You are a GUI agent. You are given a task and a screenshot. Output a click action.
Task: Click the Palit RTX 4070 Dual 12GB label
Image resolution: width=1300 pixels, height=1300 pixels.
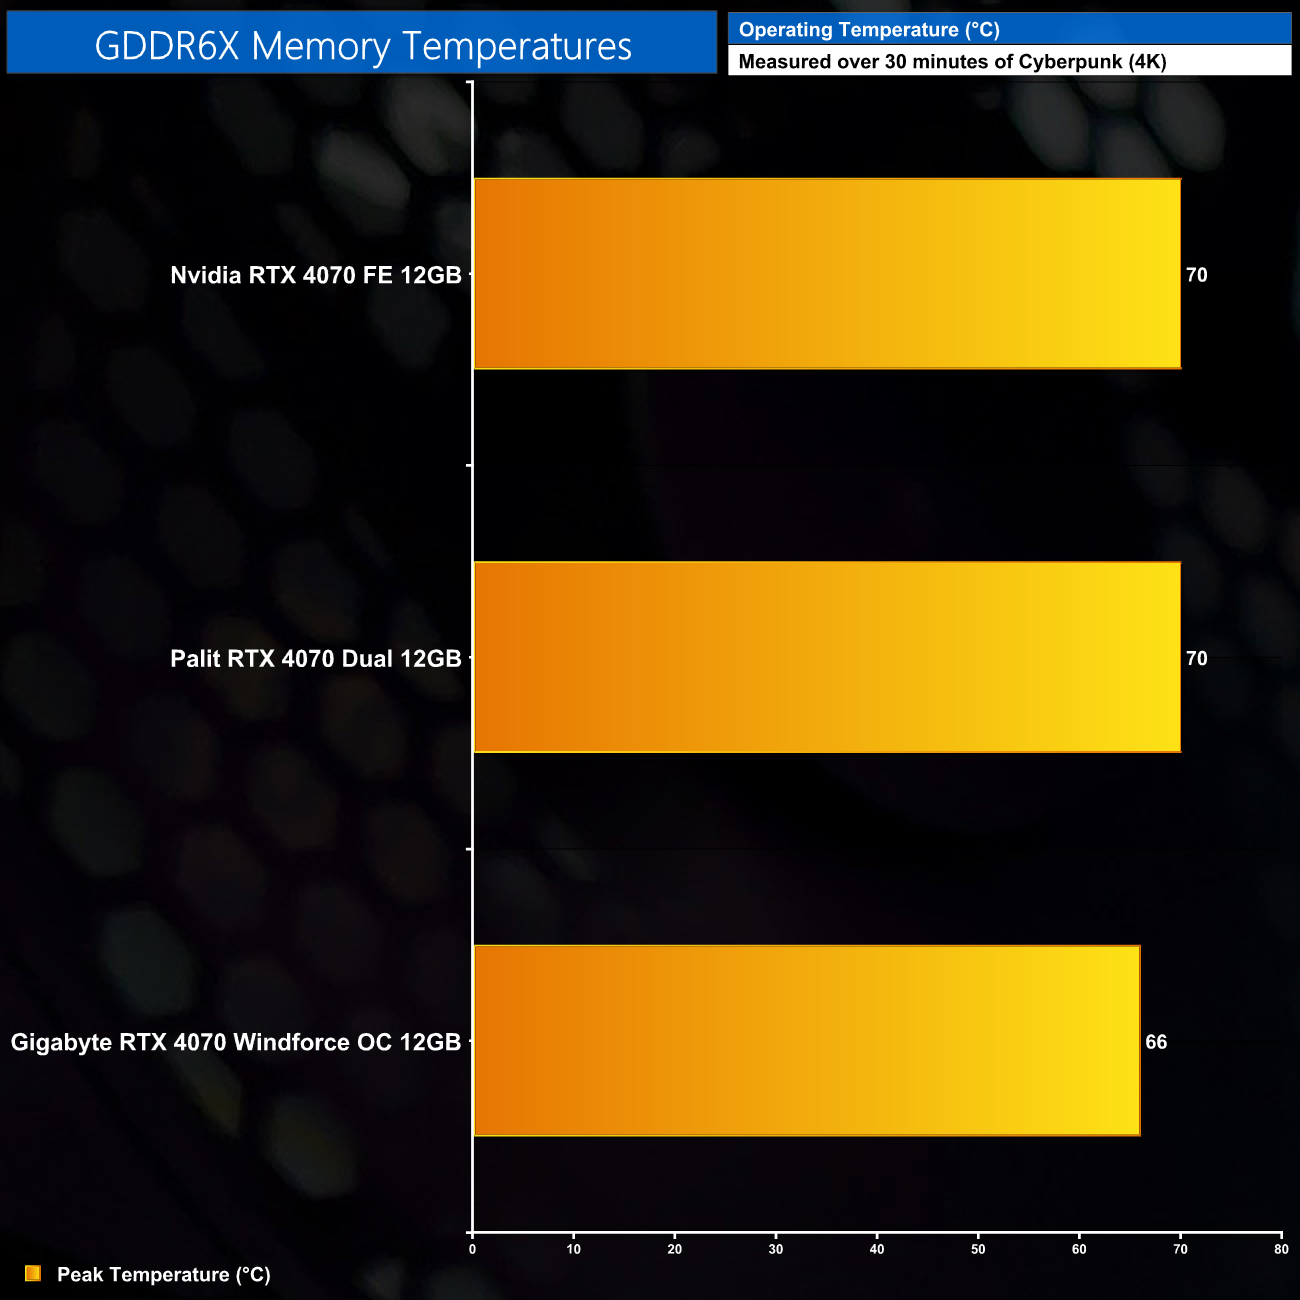click(316, 658)
